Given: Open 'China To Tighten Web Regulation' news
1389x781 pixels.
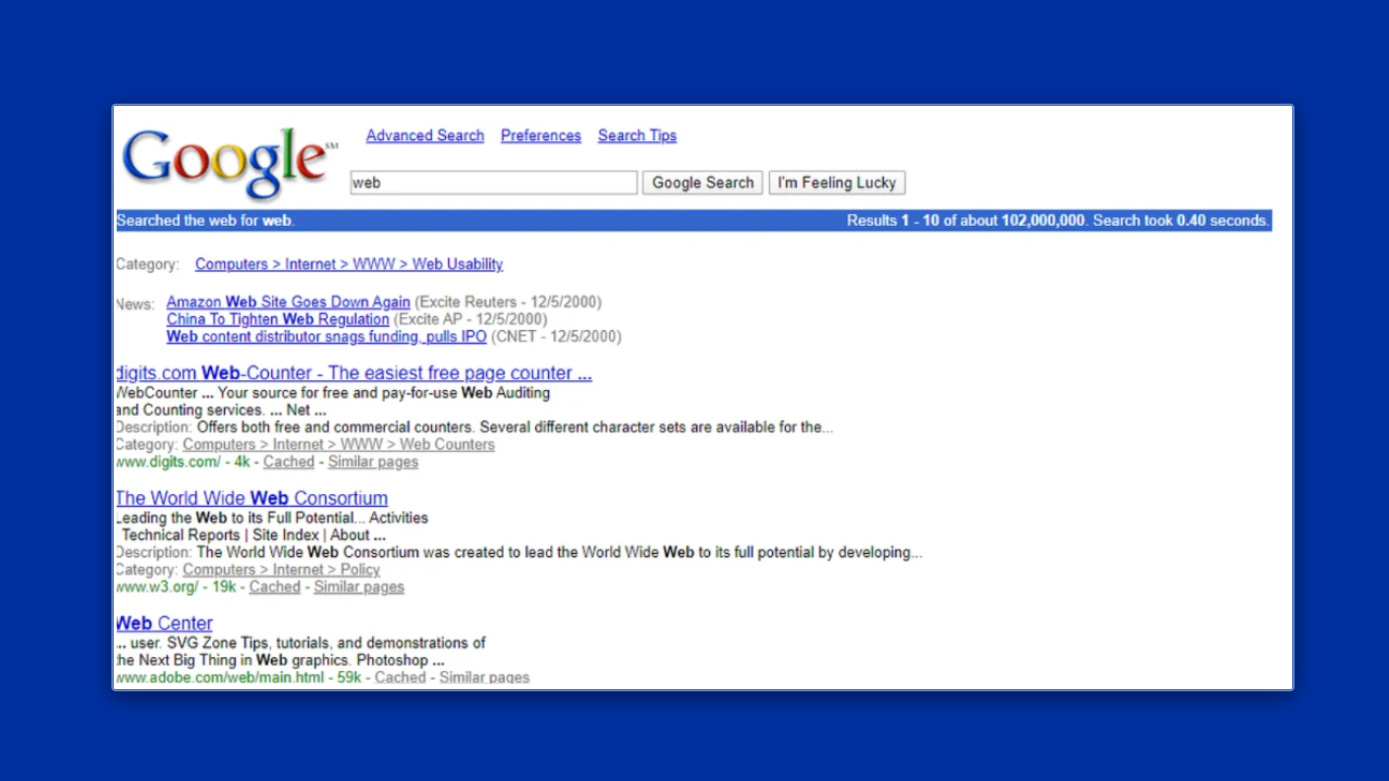Looking at the screenshot, I should [x=278, y=319].
